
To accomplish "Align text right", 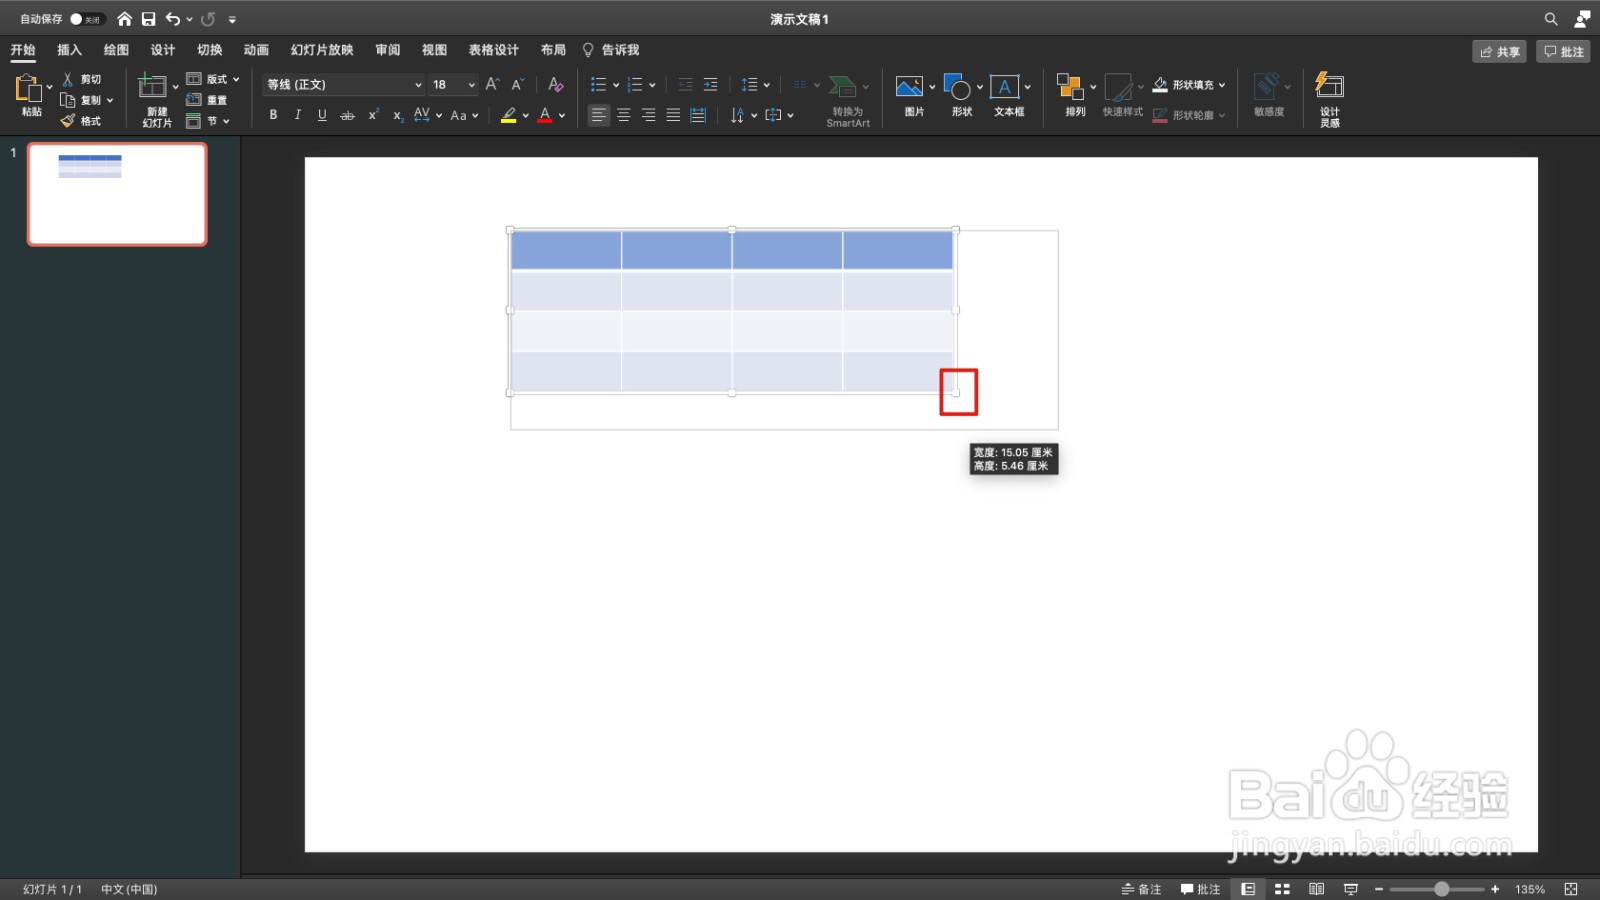I will tap(648, 115).
